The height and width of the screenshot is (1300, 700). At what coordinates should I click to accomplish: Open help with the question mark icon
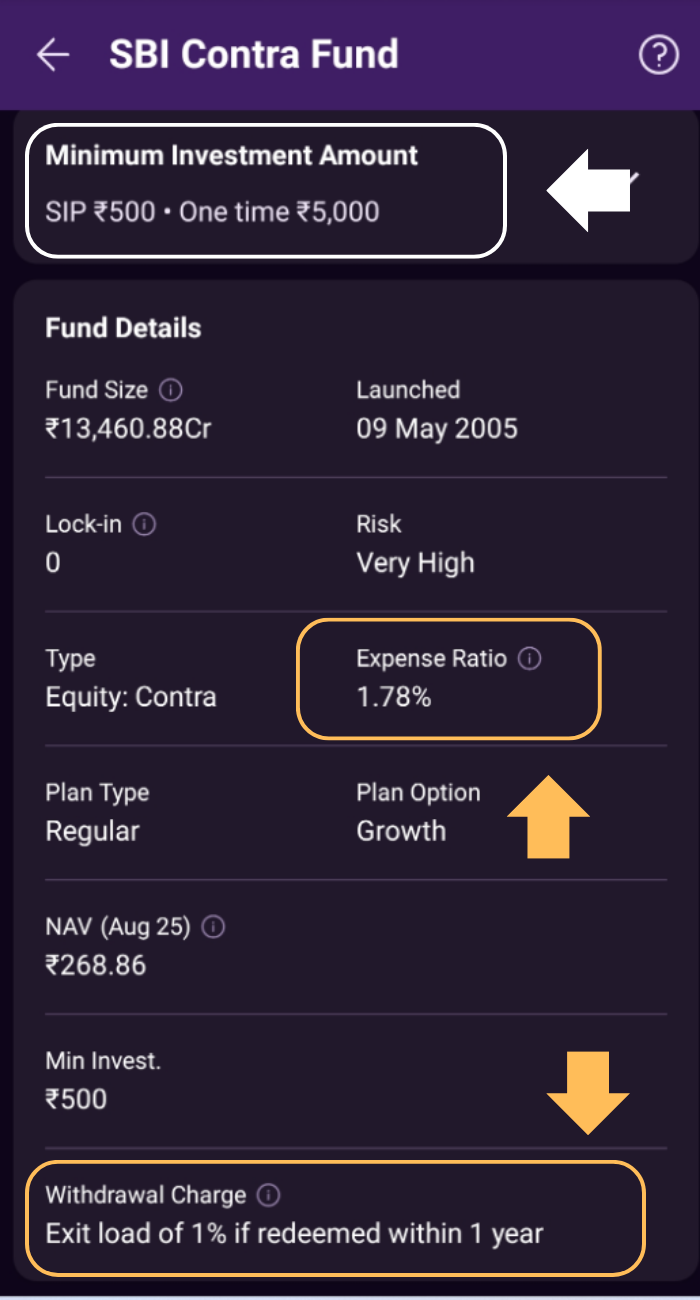[x=658, y=56]
